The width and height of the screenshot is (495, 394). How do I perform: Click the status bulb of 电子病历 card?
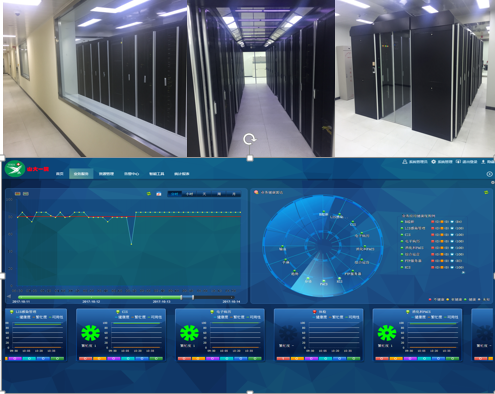[x=212, y=312]
